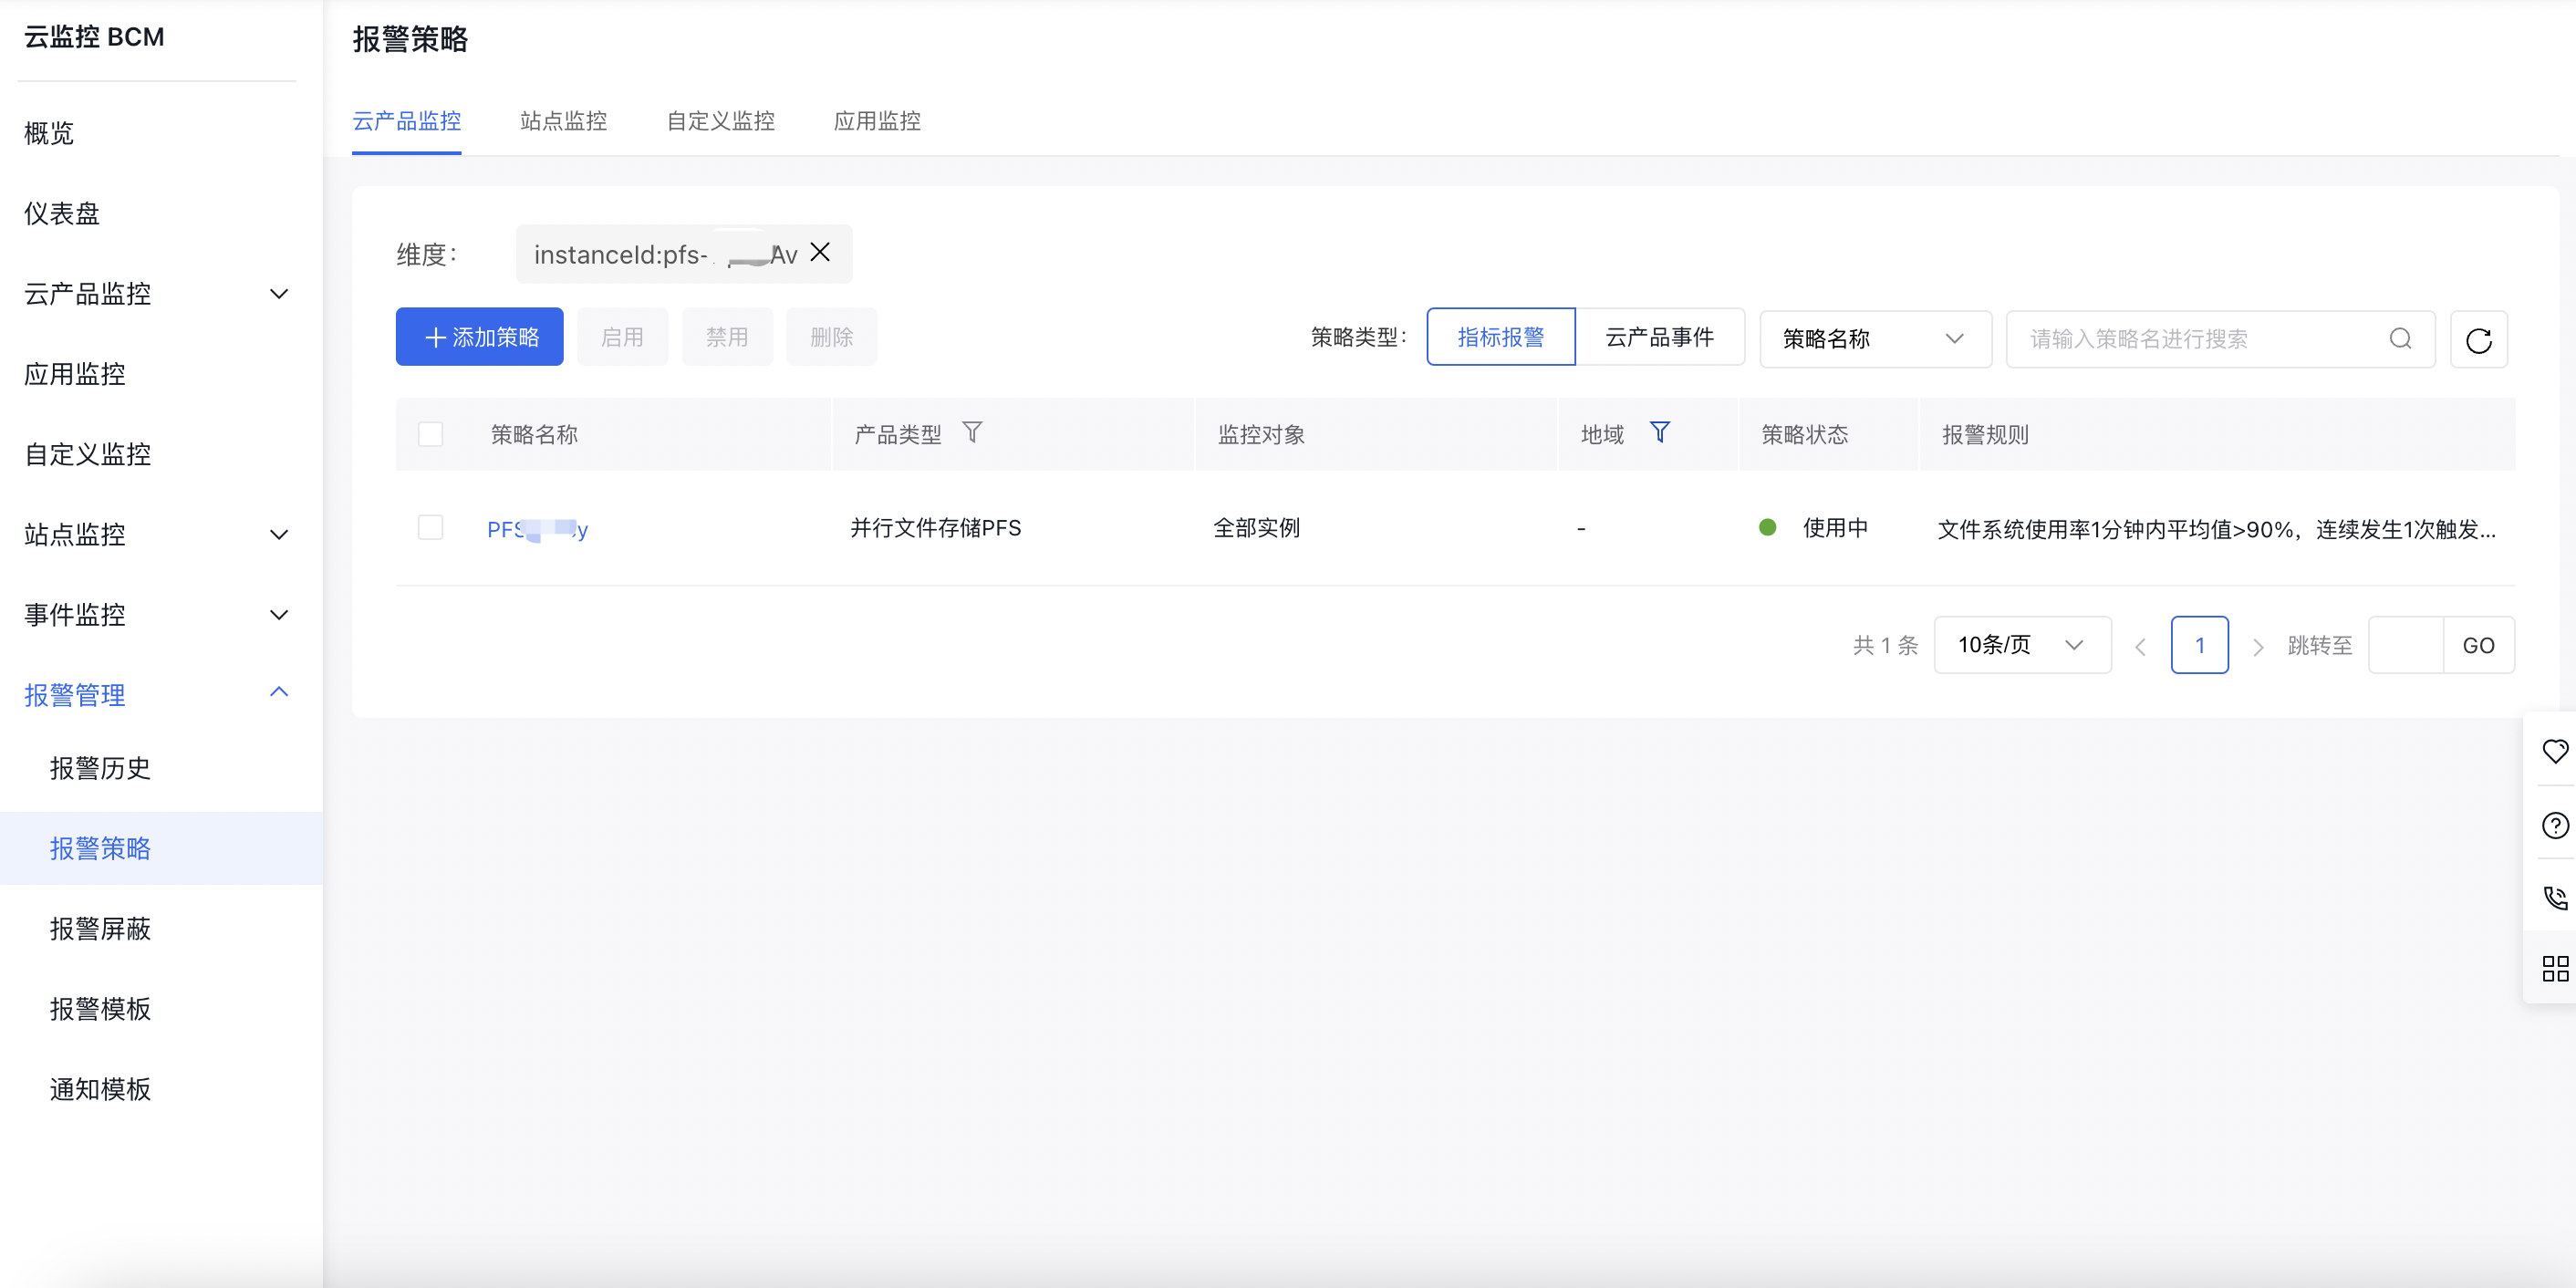Viewport: 2576px width, 1288px height.
Task: Click the 启用 button
Action: [x=622, y=337]
